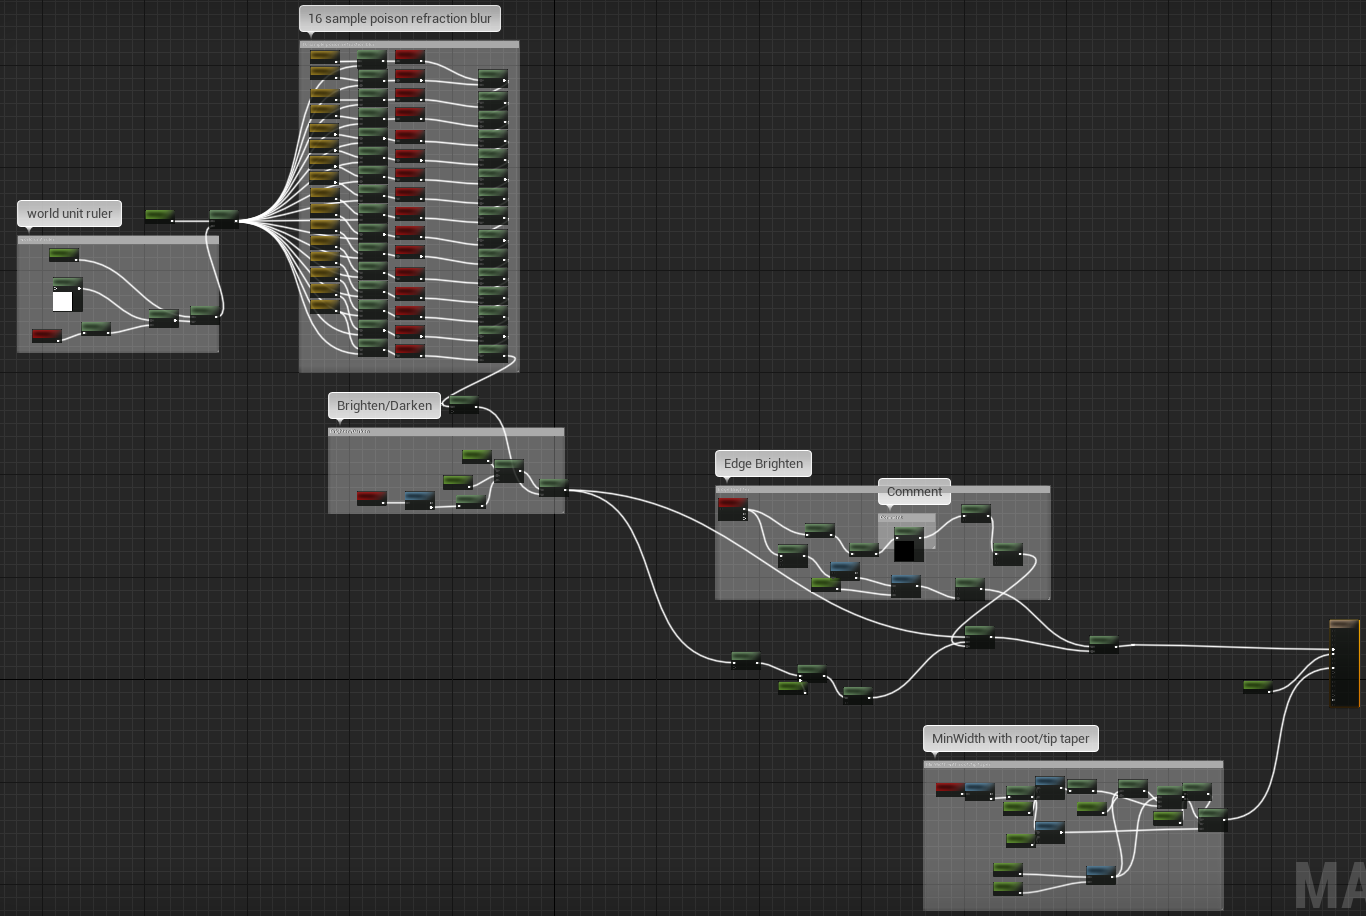Select the bright green node beside the output node
Viewport: 1366px width, 916px height.
pyautogui.click(x=1257, y=687)
